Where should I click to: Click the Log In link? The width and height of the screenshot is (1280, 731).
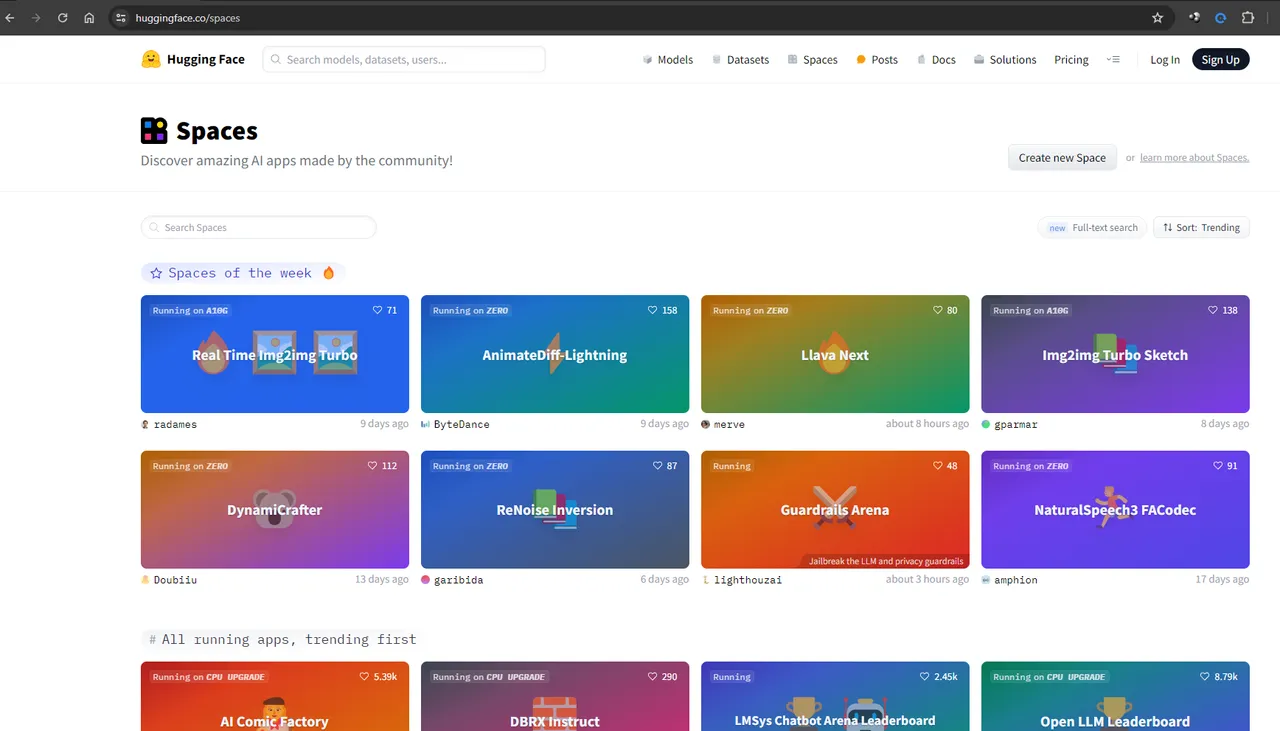[x=1165, y=60]
